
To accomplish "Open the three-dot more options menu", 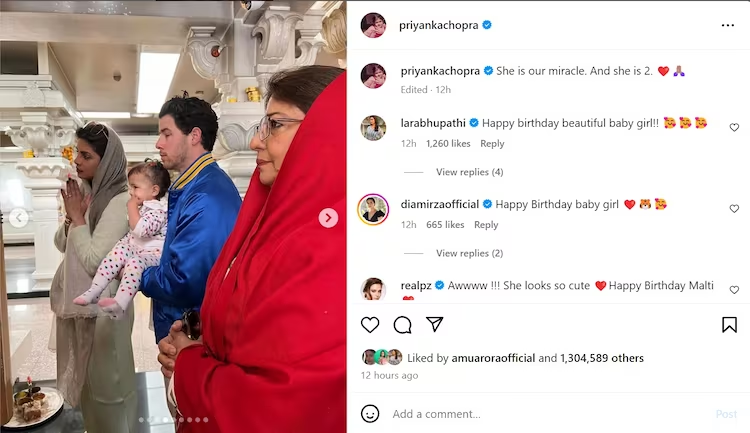I will (728, 25).
